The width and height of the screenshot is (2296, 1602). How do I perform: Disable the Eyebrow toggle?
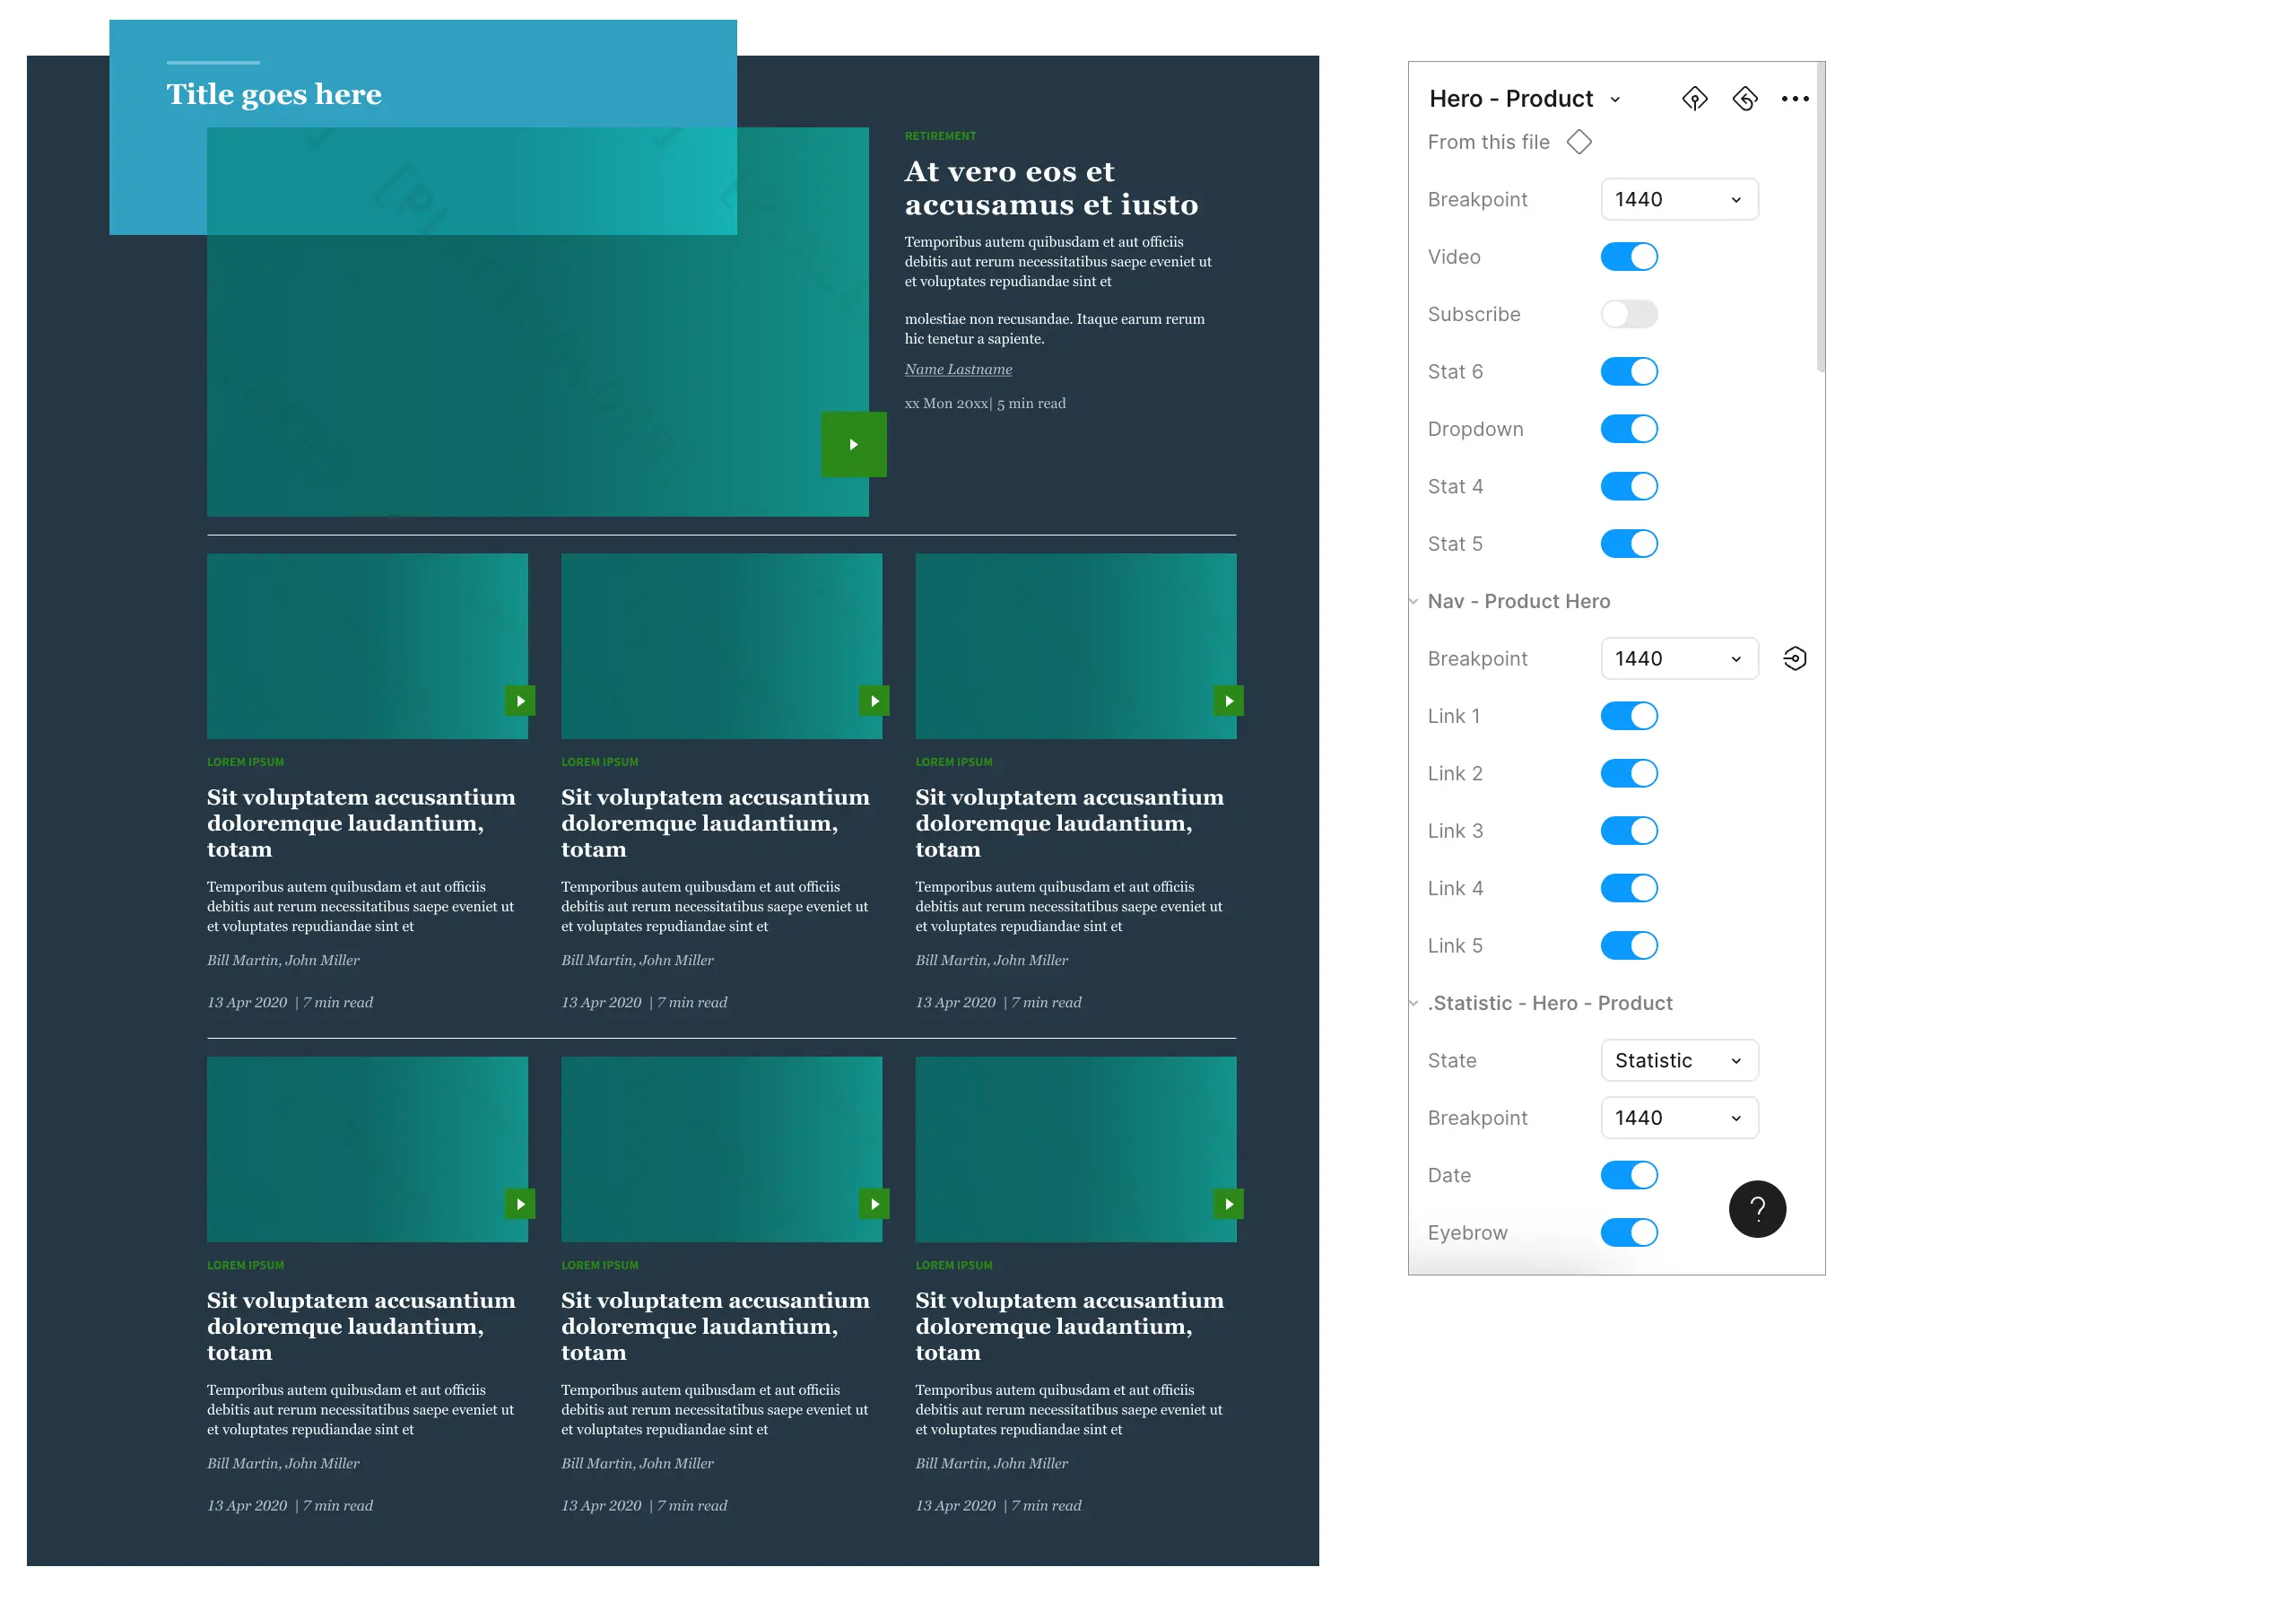coord(1629,1232)
